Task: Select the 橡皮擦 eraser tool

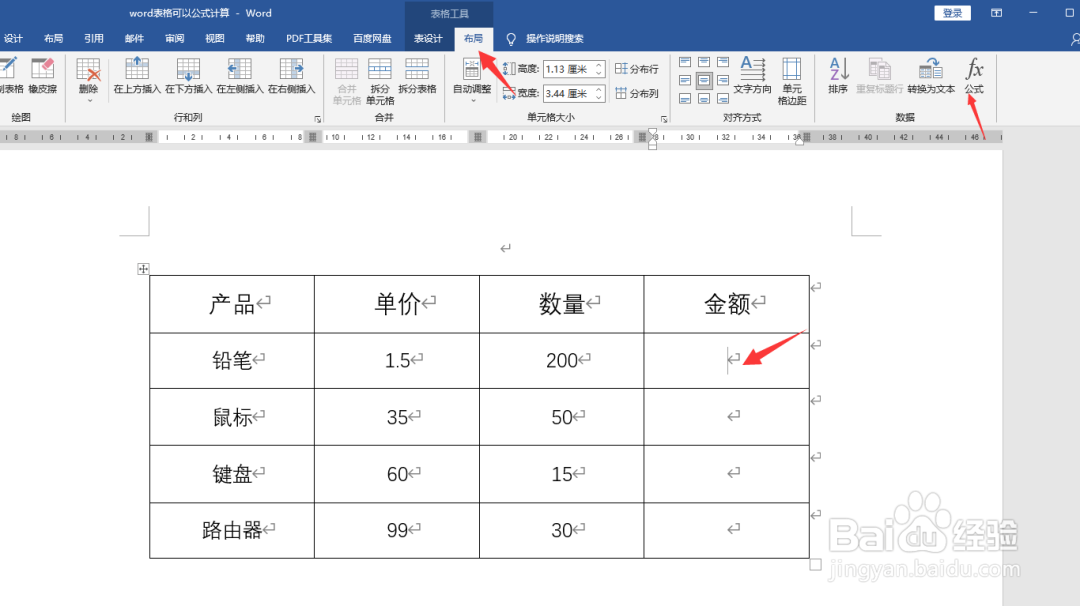Action: tap(43, 76)
